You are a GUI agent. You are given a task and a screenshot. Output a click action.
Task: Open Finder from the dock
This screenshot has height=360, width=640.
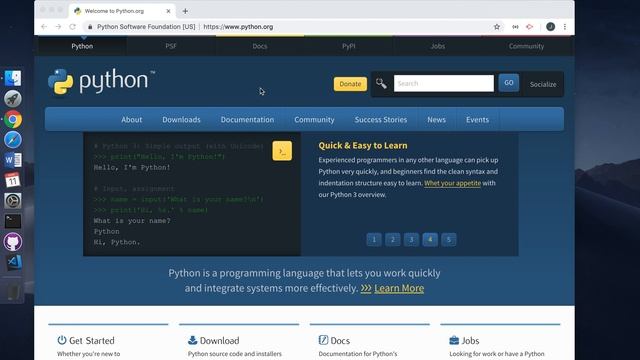click(13, 78)
